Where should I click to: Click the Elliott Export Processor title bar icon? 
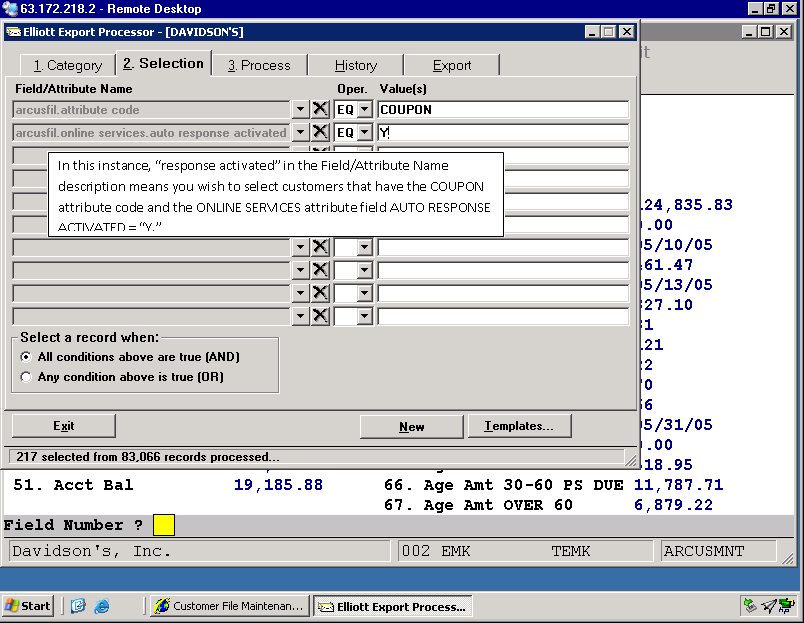coord(13,32)
